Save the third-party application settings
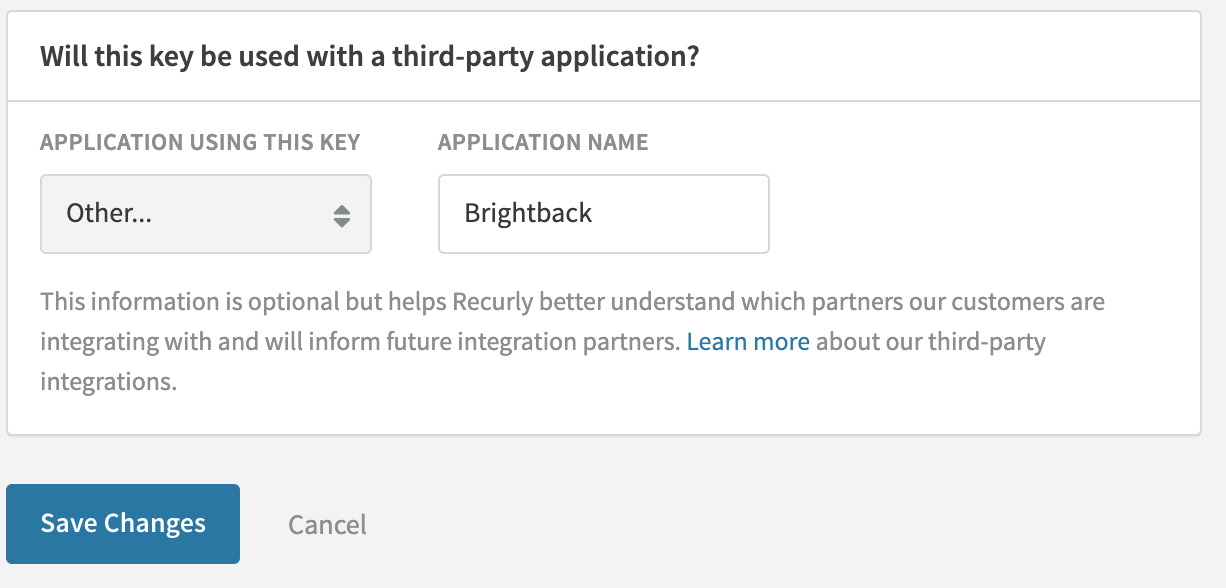Image resolution: width=1226 pixels, height=588 pixels. click(122, 523)
